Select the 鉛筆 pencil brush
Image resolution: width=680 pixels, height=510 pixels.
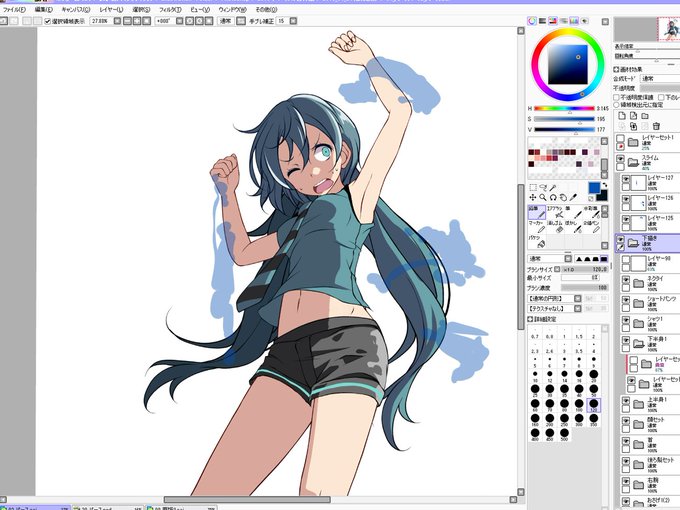click(536, 212)
